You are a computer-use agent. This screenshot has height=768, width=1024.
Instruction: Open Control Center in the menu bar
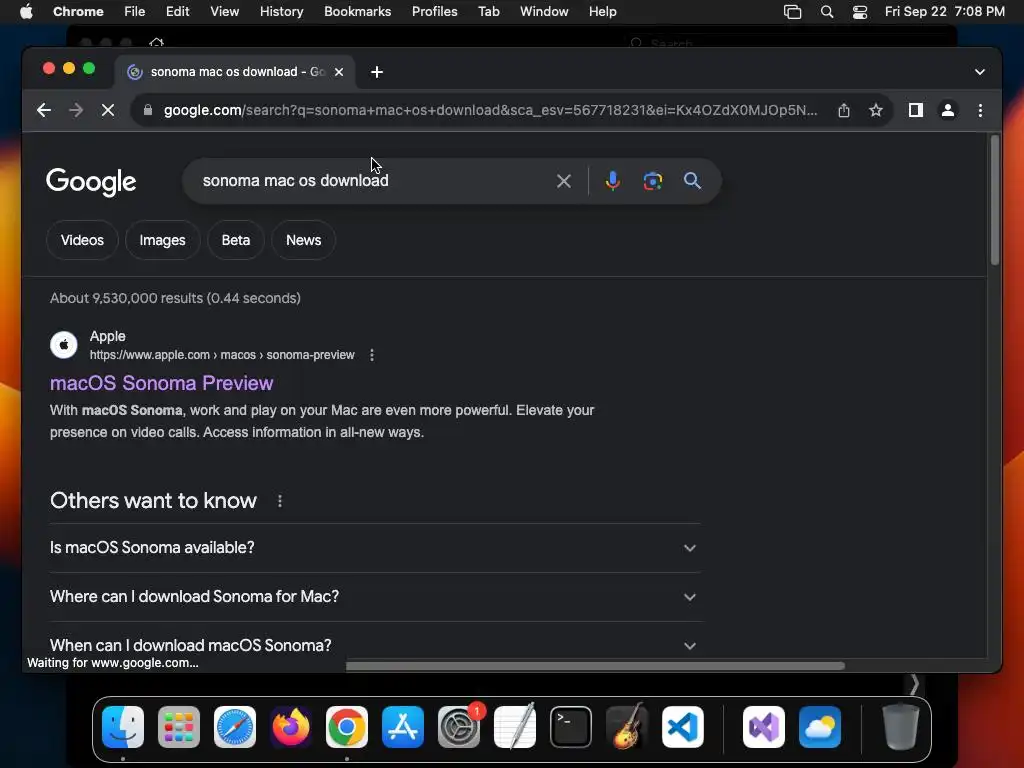click(860, 12)
